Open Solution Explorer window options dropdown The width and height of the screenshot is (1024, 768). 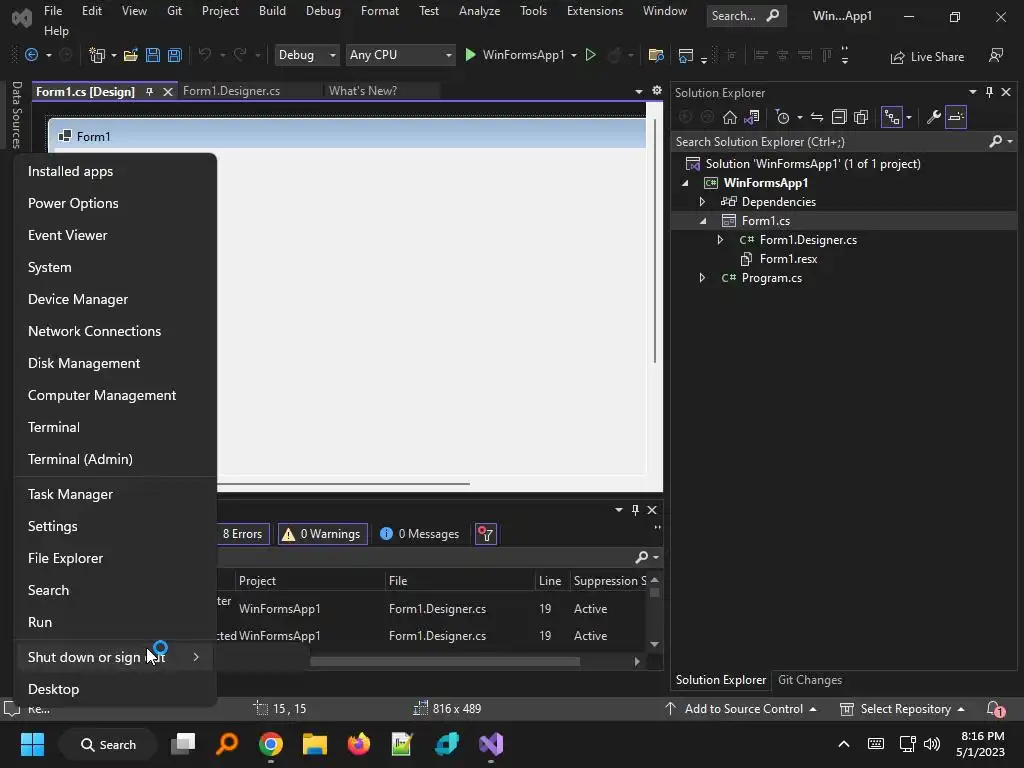972,92
